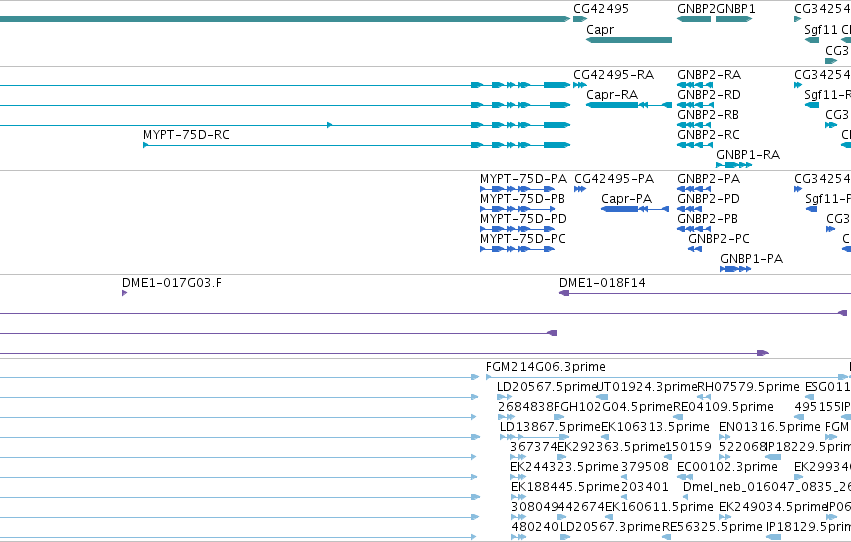Click the 480240 EST label
The height and width of the screenshot is (542, 851).
pyautogui.click(x=535, y=527)
